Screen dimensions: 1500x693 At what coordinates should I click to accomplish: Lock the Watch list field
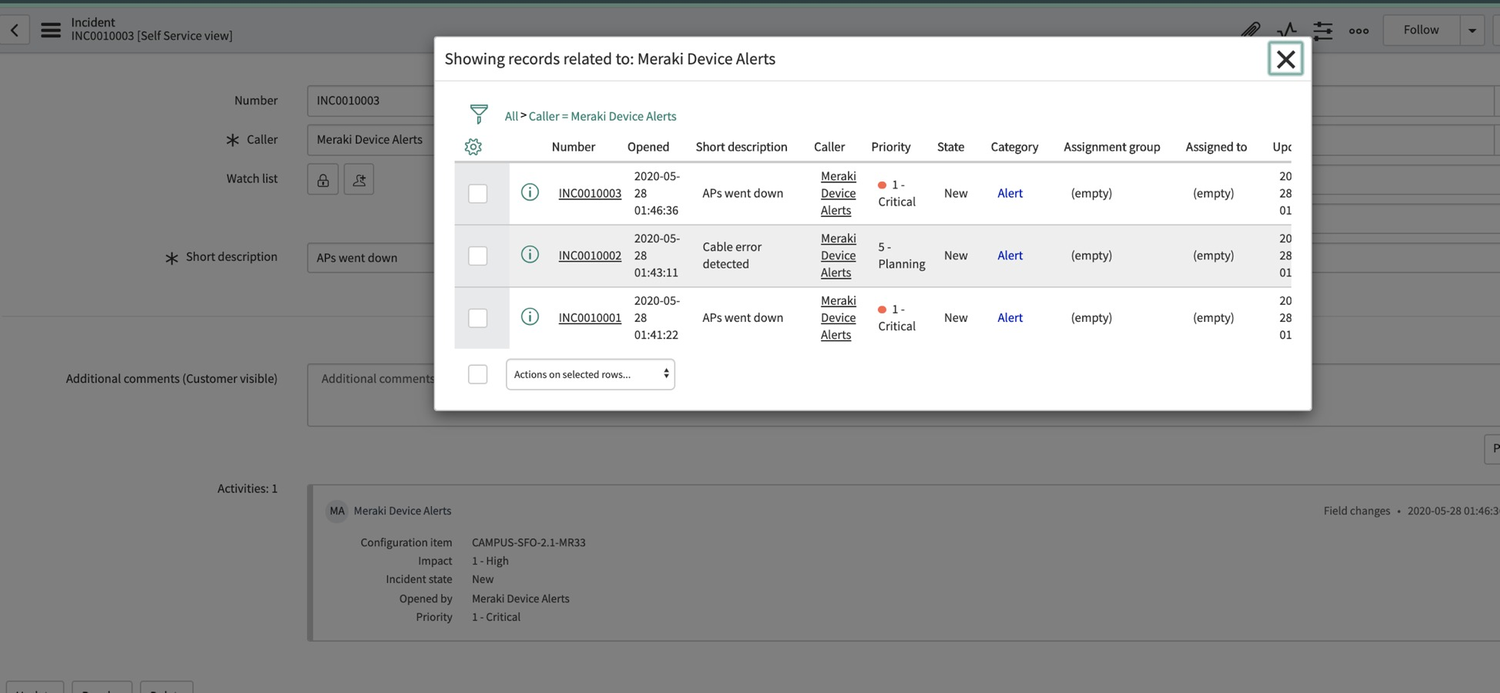point(322,178)
